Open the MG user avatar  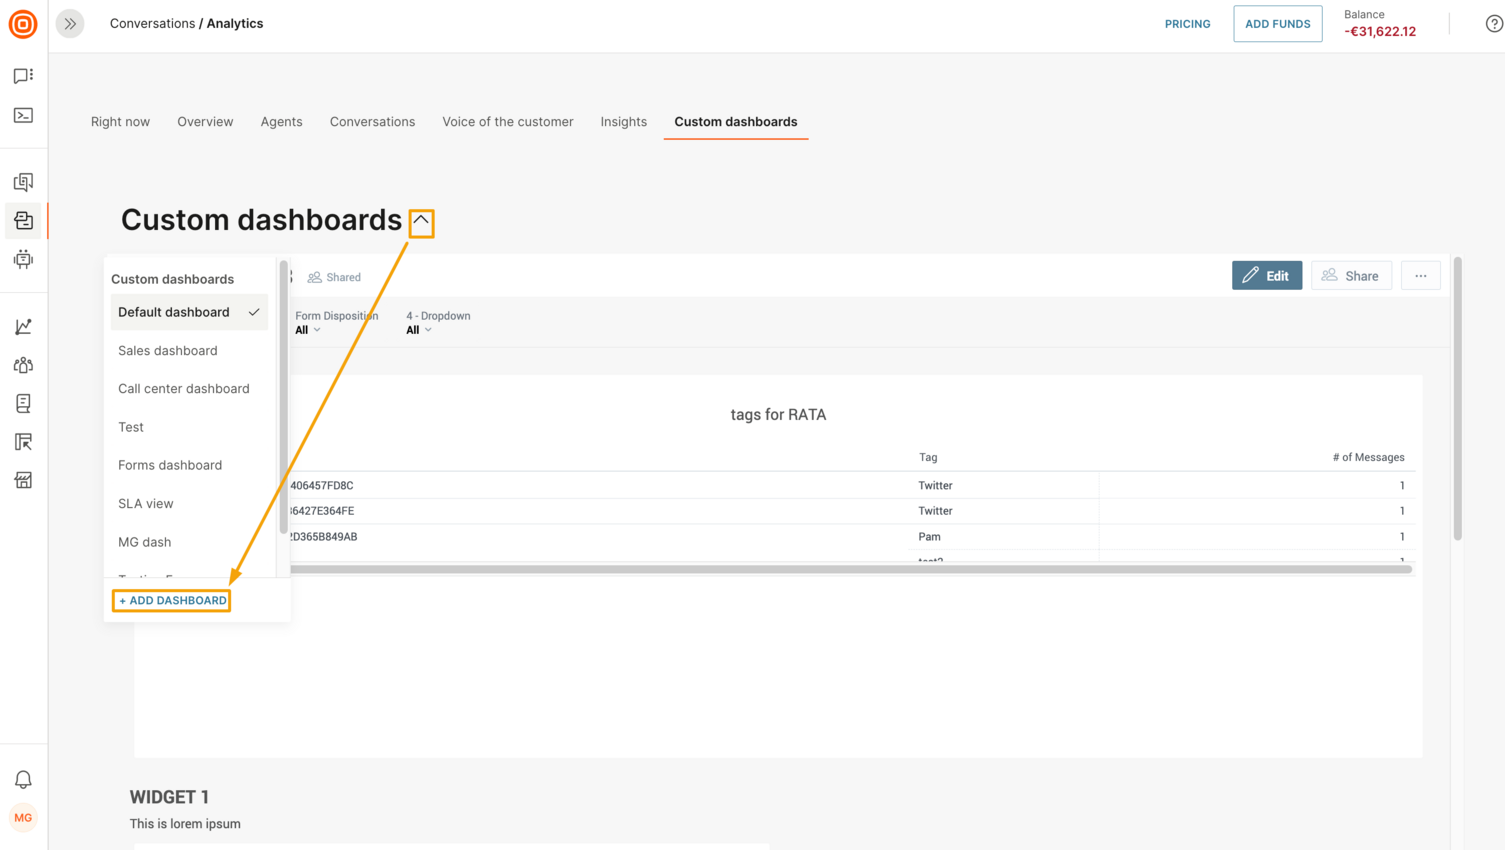[23, 818]
